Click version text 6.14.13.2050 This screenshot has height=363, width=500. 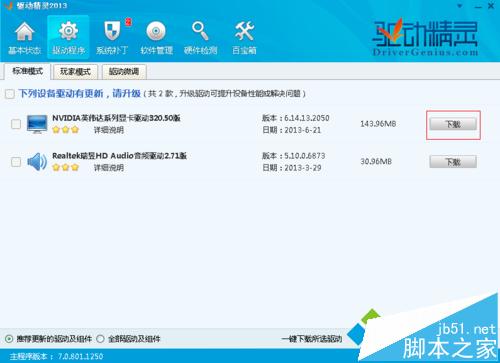(307, 118)
